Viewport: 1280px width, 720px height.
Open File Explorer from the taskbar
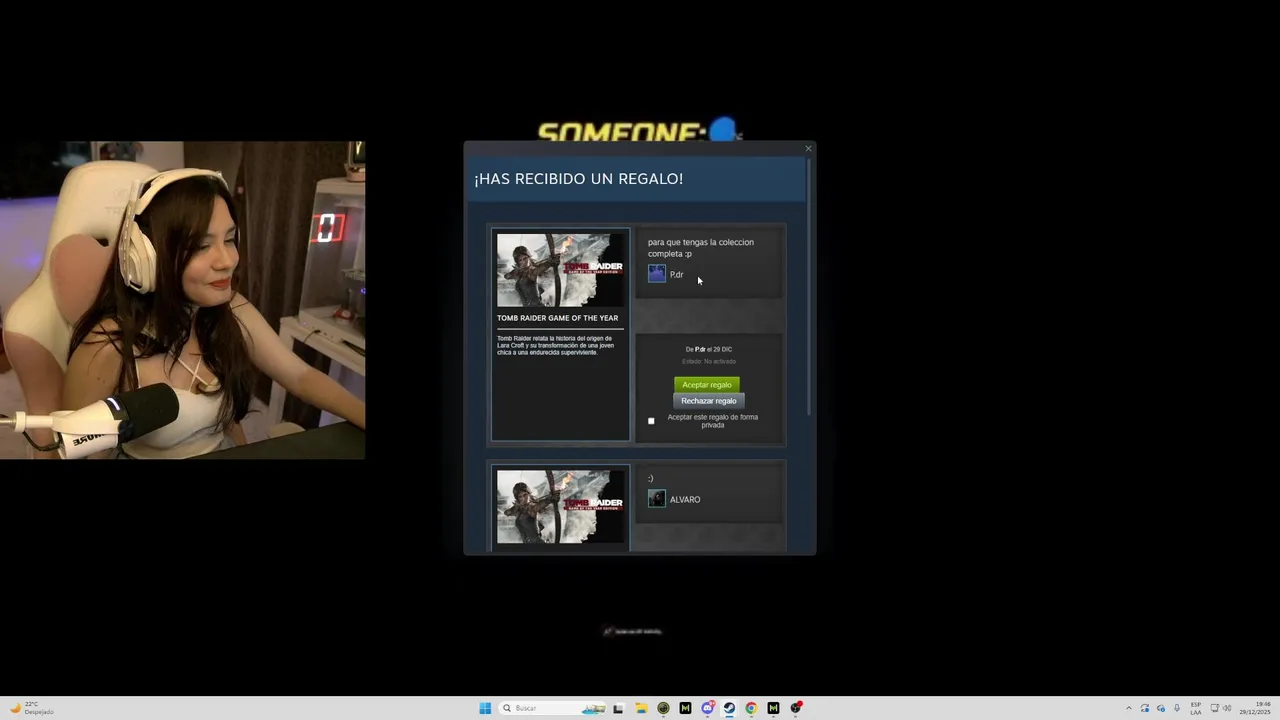(x=641, y=708)
